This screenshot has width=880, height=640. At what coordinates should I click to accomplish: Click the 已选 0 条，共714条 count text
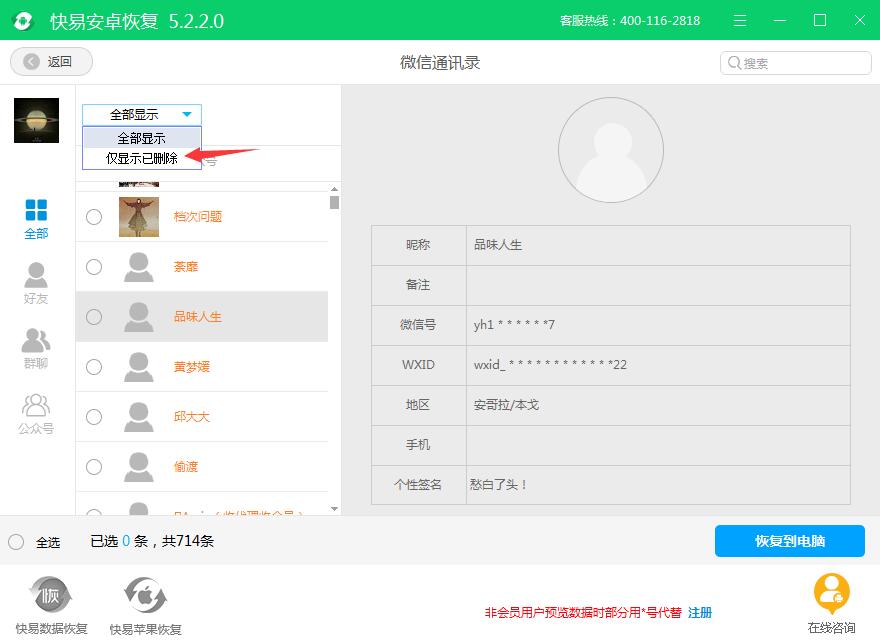click(x=152, y=541)
